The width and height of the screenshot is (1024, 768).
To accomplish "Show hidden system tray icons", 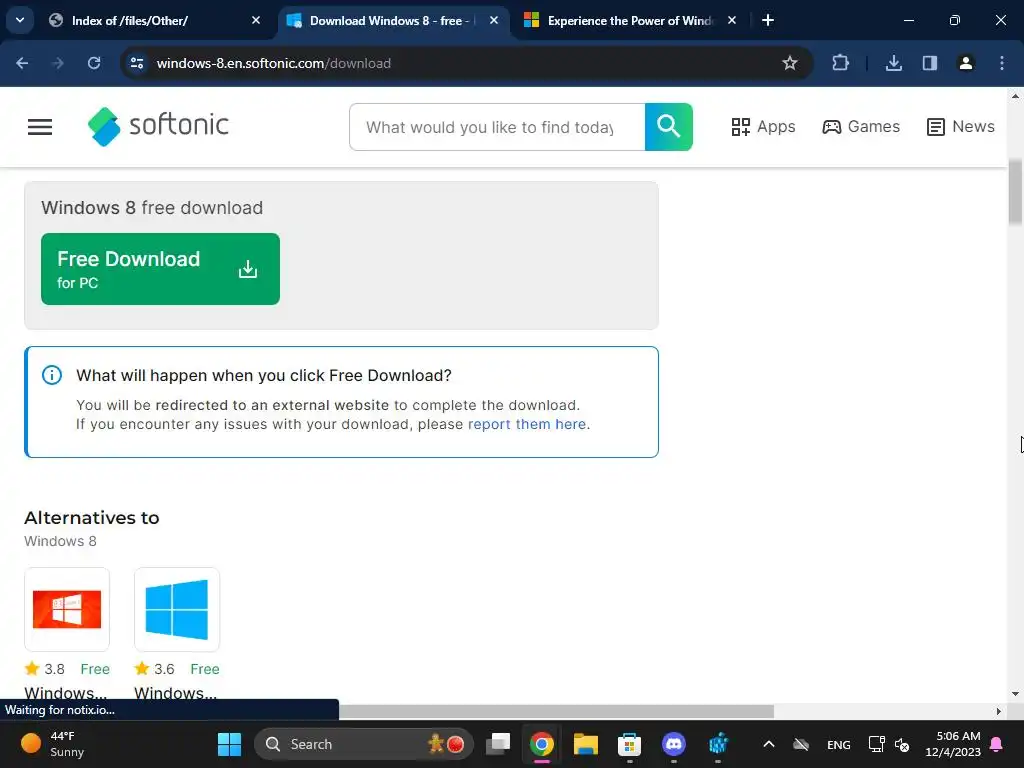I will pos(769,744).
